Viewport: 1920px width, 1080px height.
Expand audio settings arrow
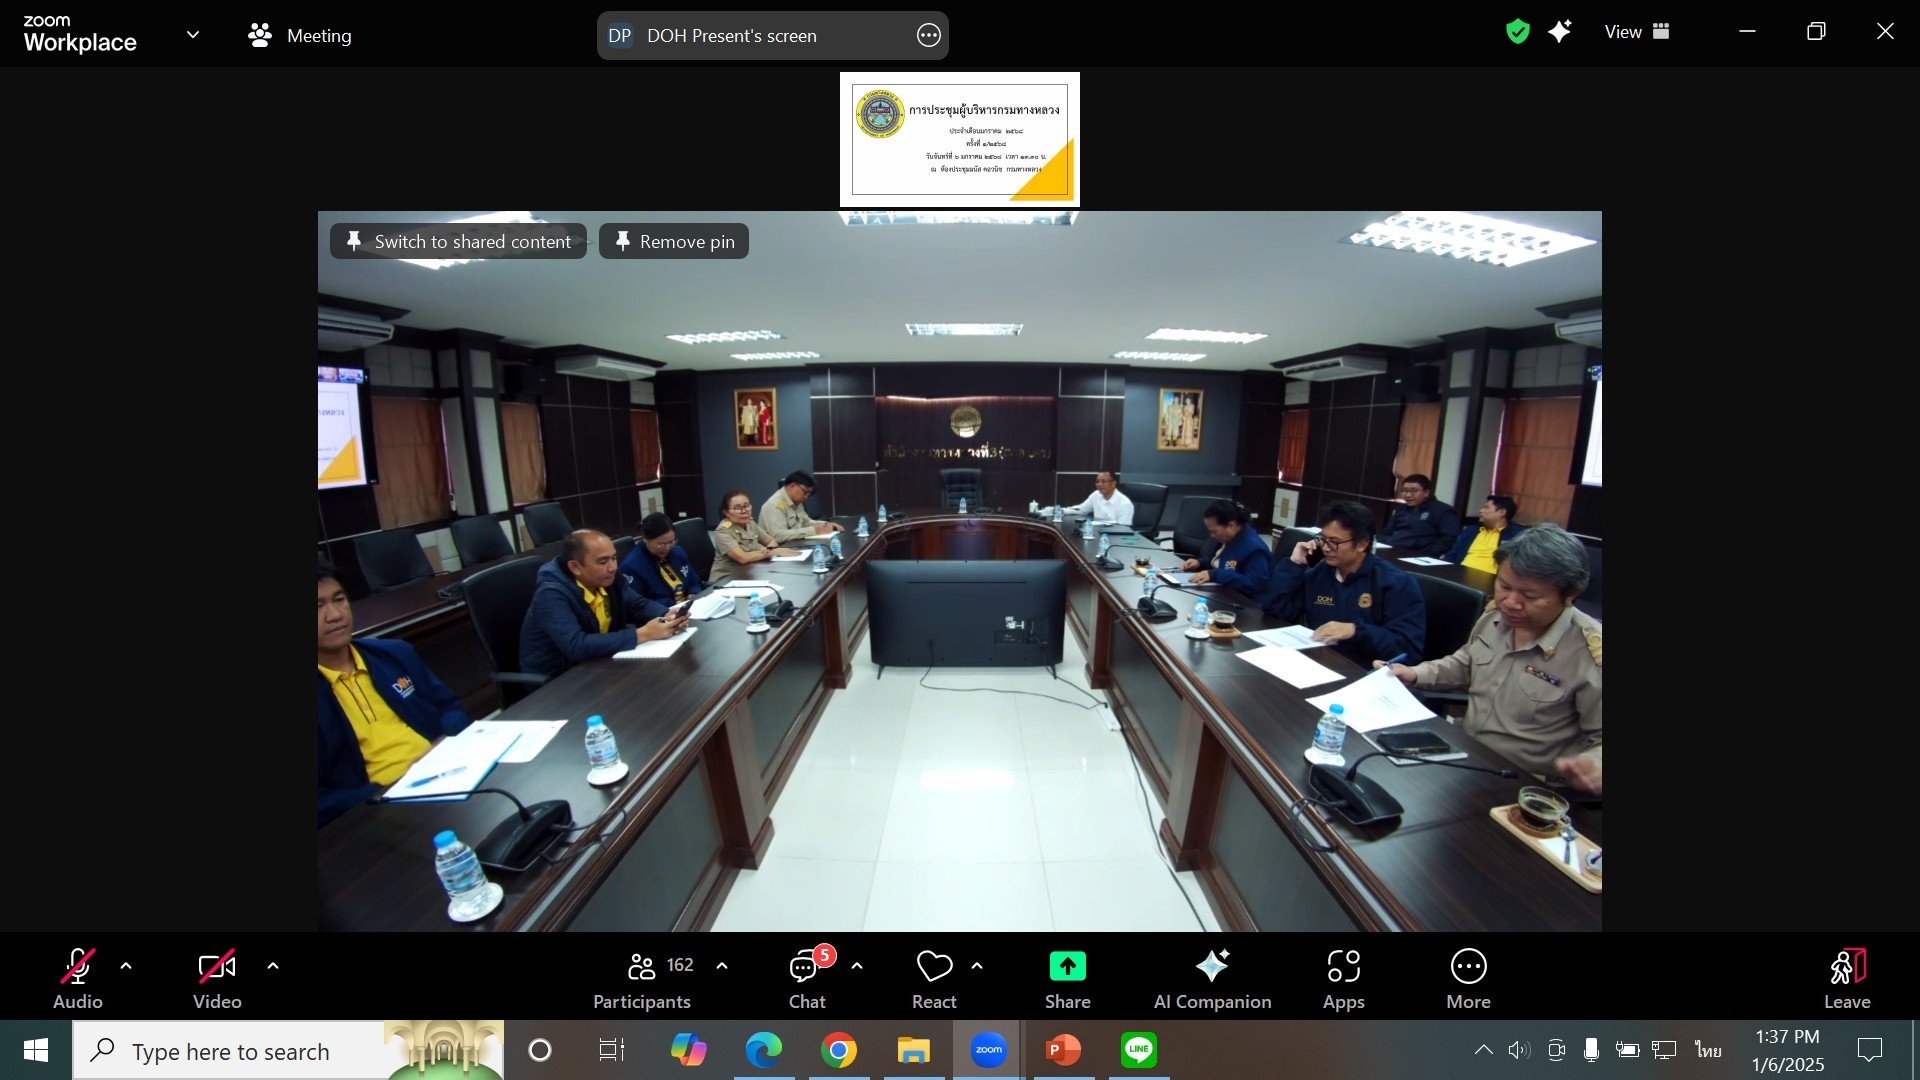126,966
